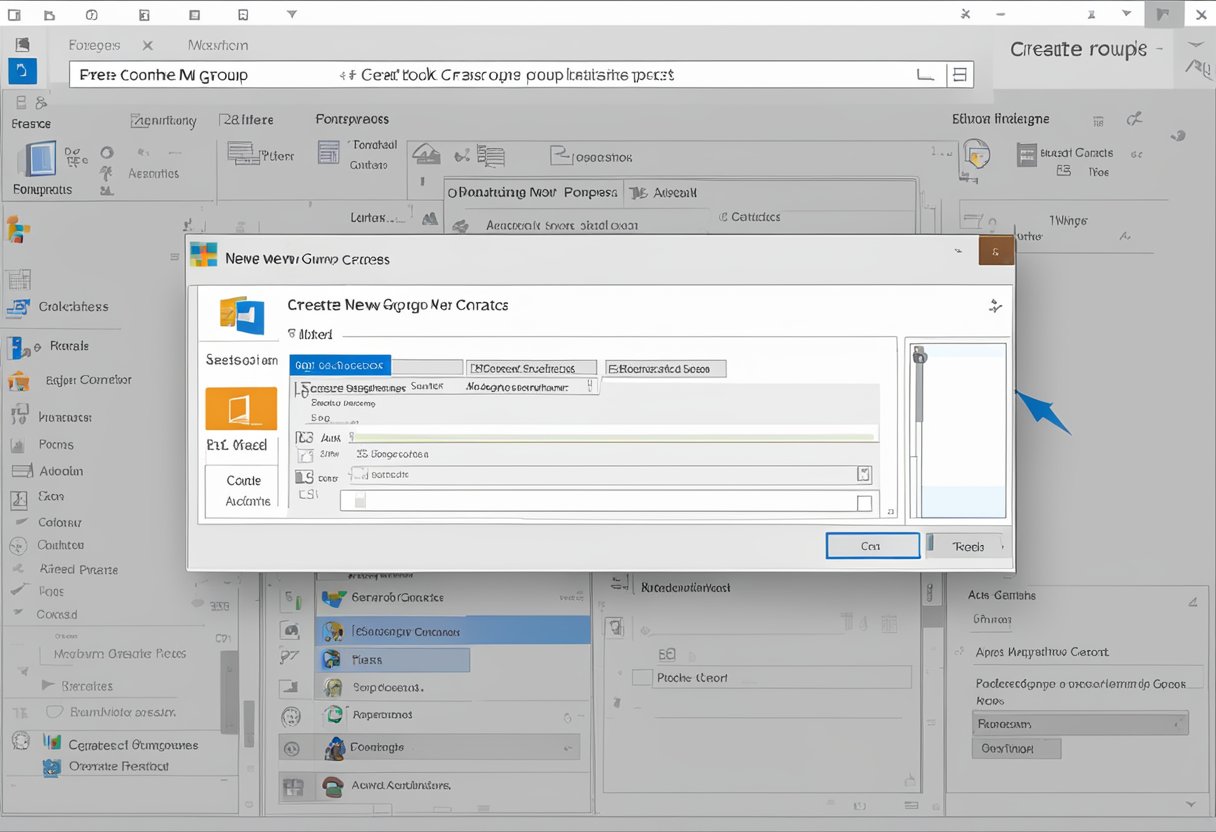Tick the checkbox at right end of bottom dialog field
This screenshot has width=1216, height=832.
point(864,504)
